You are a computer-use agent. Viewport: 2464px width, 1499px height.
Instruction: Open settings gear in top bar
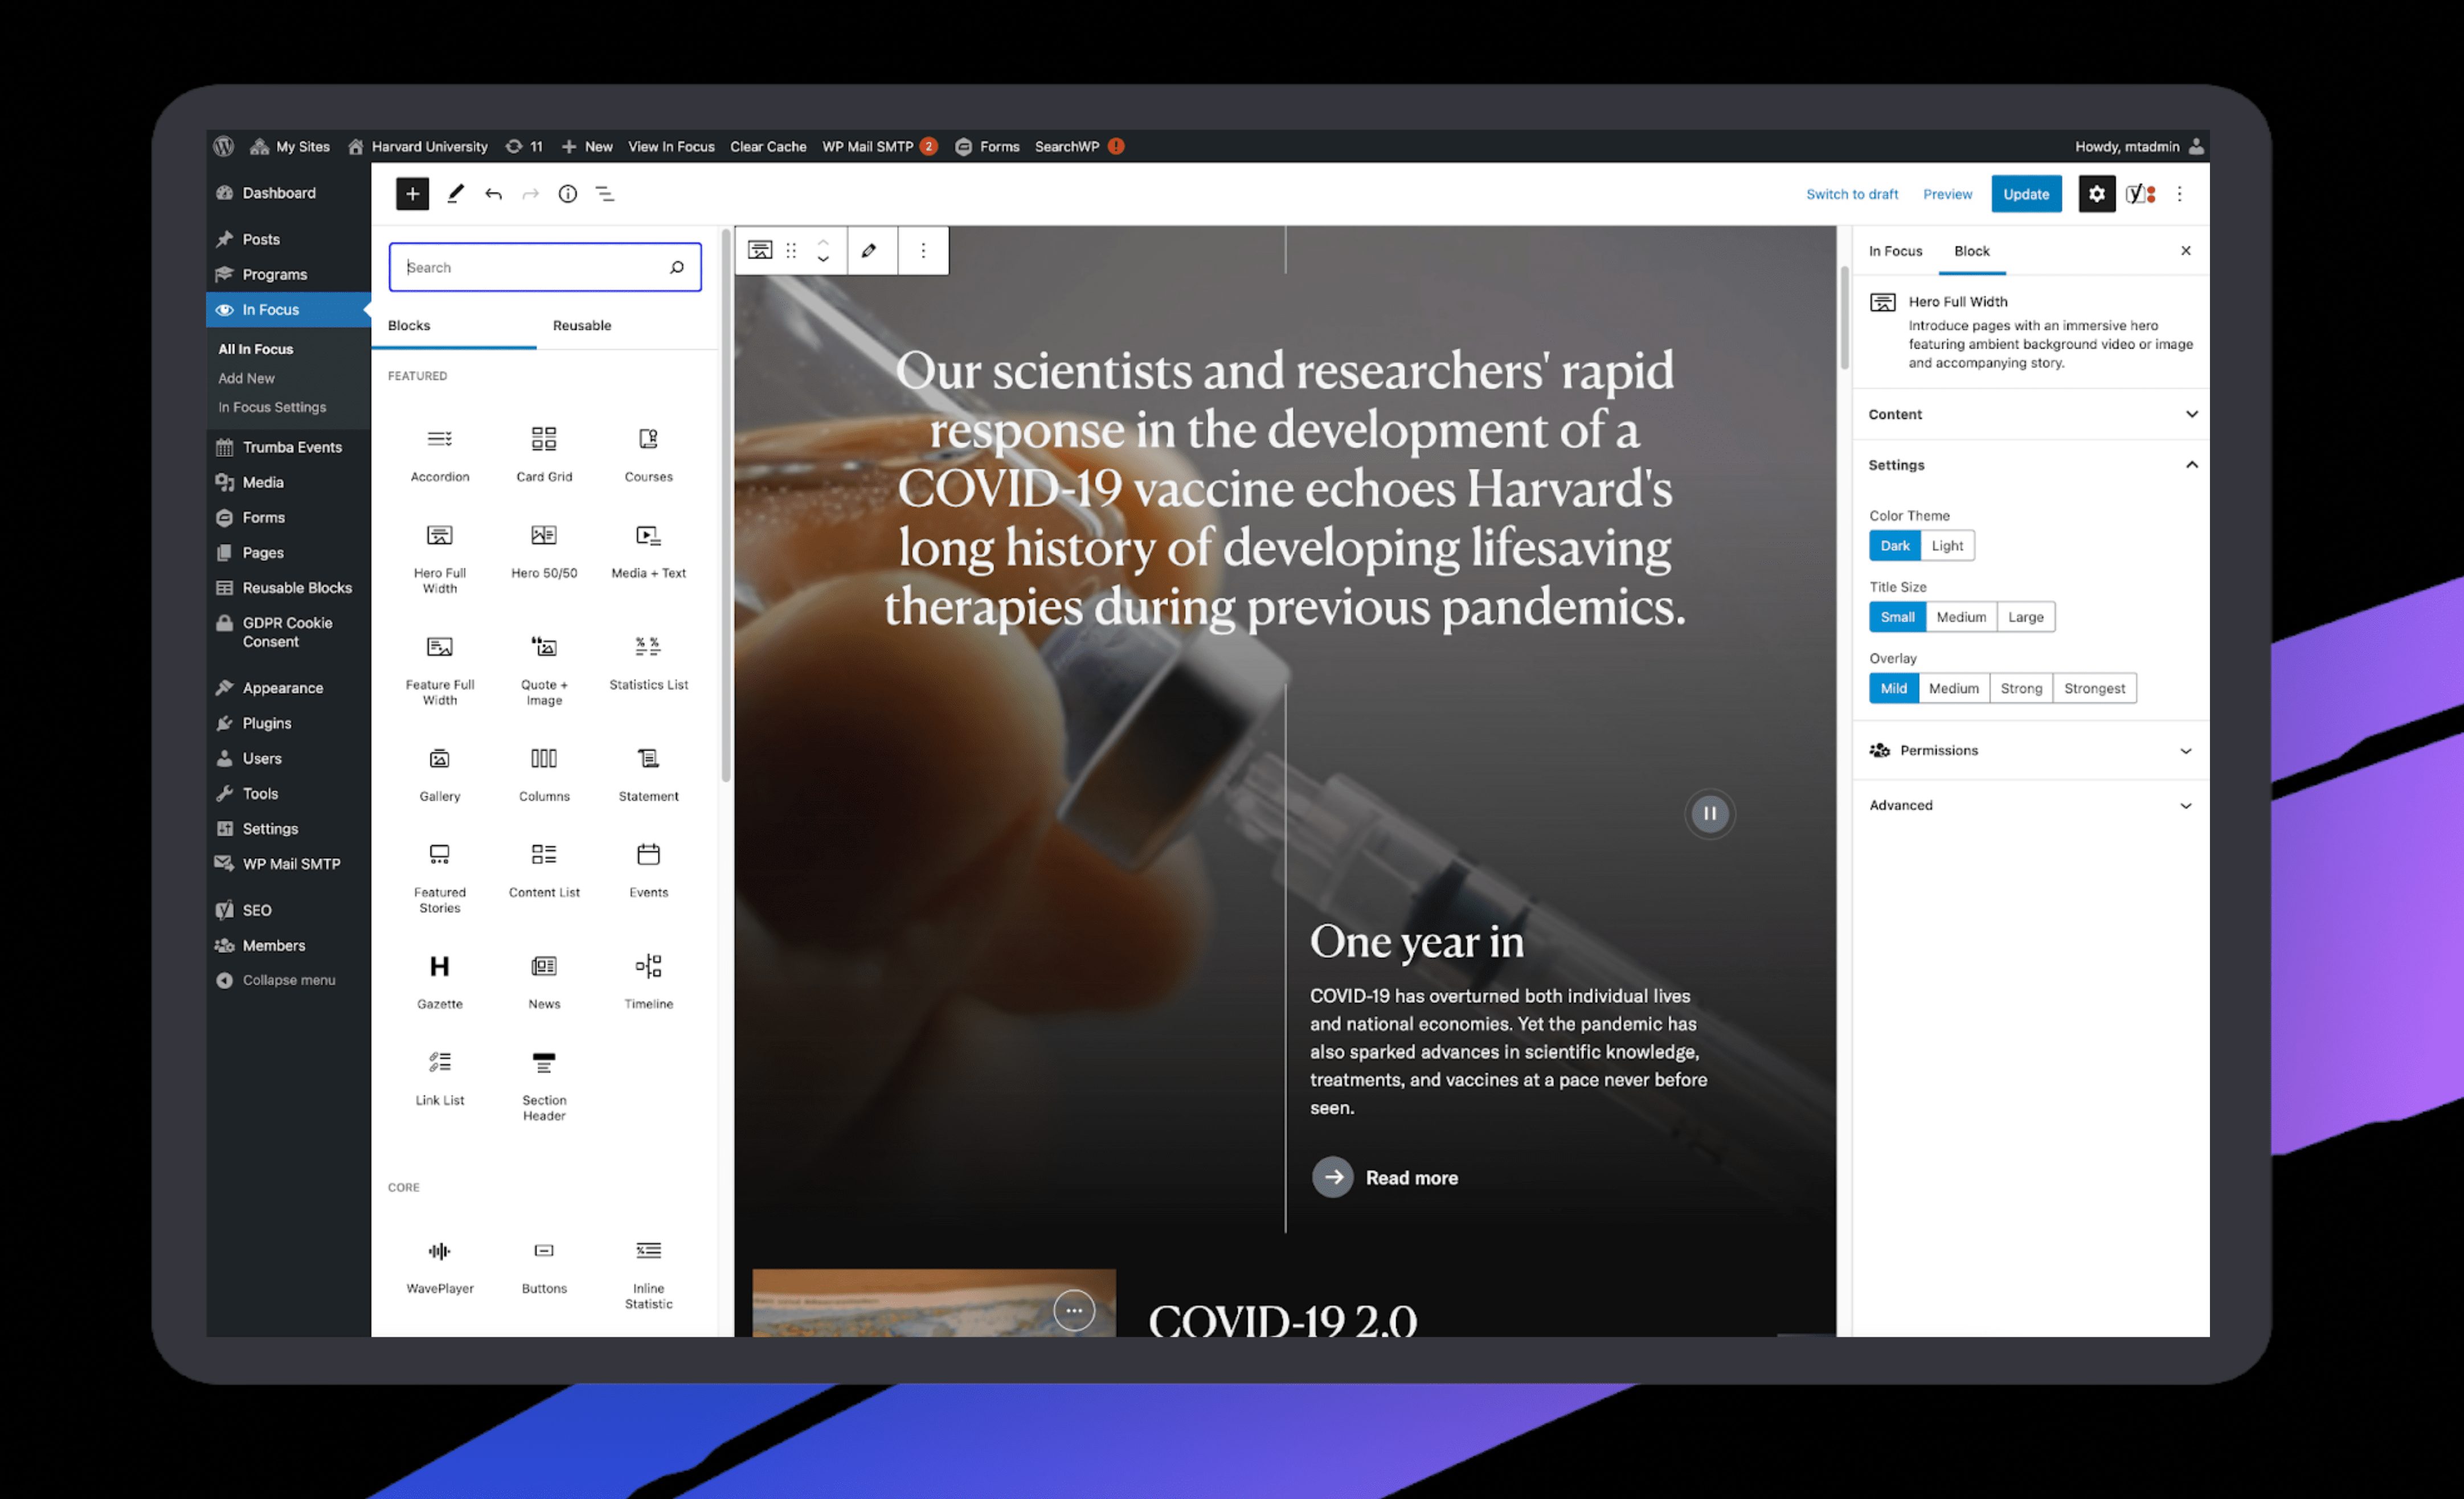click(2096, 194)
